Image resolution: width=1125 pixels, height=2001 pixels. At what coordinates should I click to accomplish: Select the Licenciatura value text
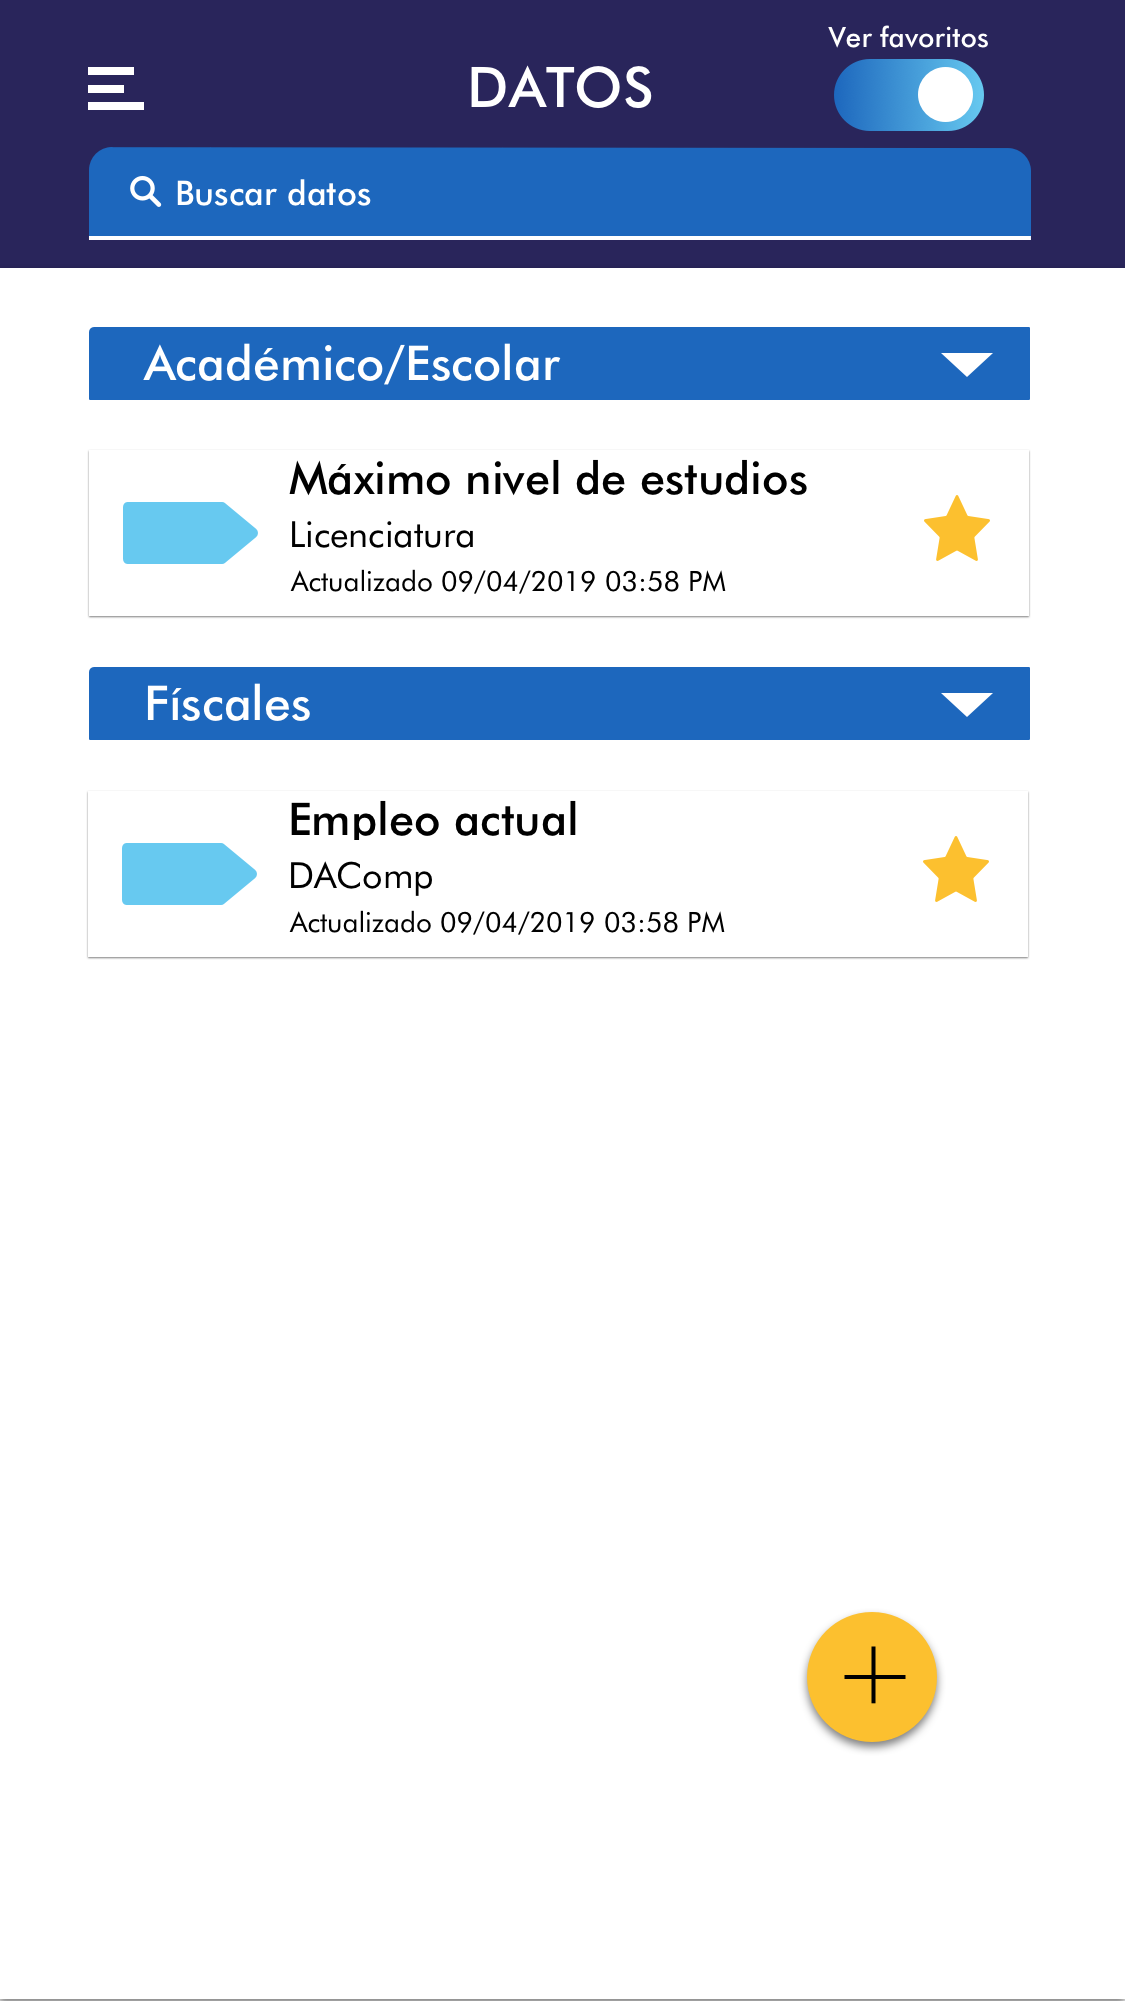pos(382,536)
